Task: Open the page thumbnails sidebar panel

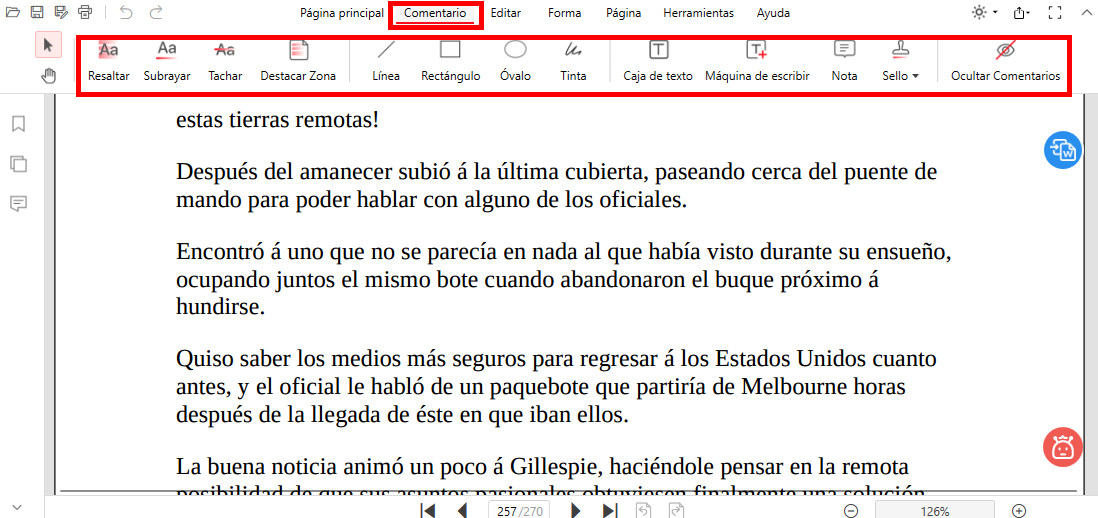Action: coord(19,164)
